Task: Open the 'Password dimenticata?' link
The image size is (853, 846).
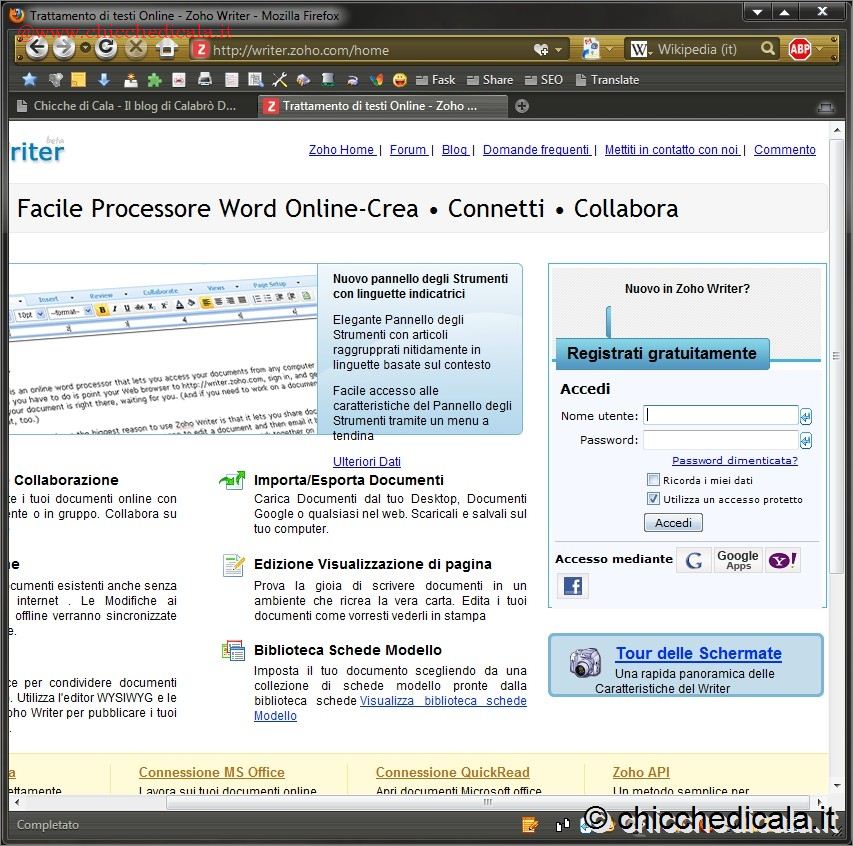Action: [734, 461]
